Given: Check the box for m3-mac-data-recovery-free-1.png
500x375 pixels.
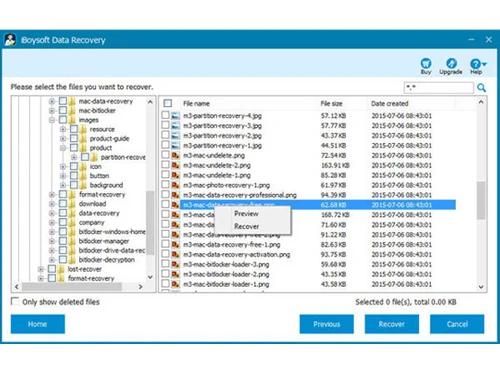Looking at the screenshot, I should pos(165,244).
